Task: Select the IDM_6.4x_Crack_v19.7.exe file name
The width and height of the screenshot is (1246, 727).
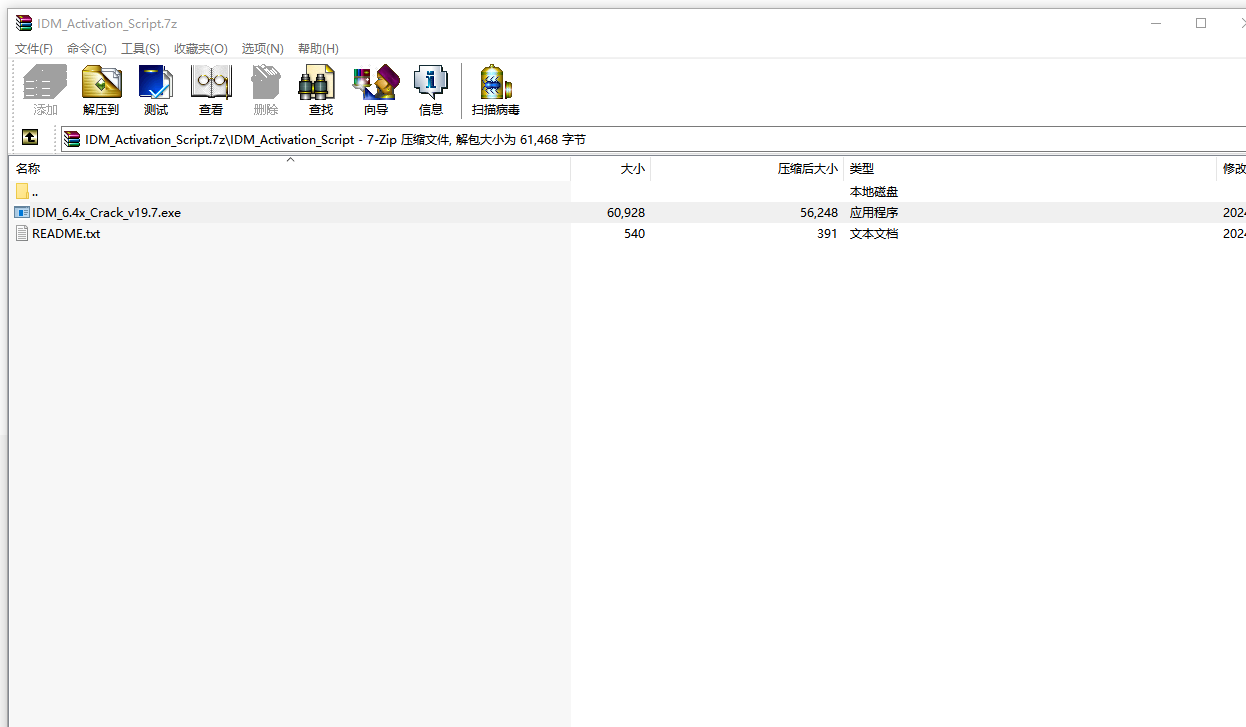Action: pyautogui.click(x=107, y=213)
